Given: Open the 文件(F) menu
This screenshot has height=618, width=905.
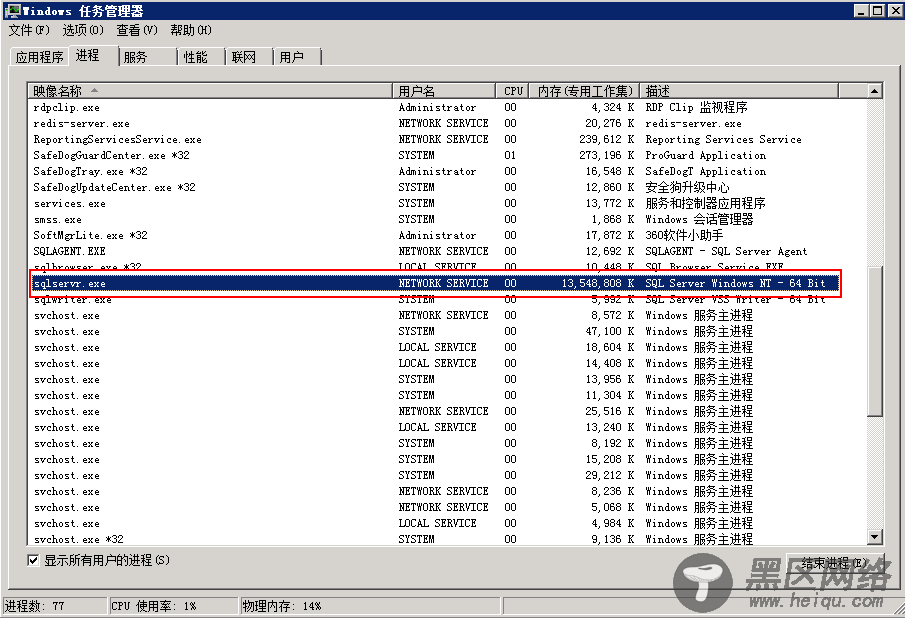Looking at the screenshot, I should (29, 30).
